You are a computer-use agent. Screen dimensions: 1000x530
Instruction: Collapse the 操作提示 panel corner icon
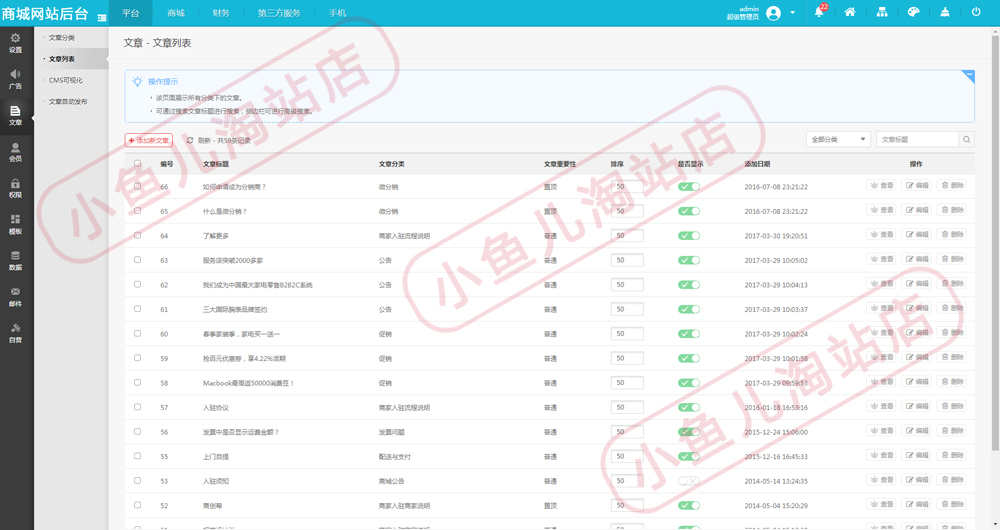click(x=968, y=76)
